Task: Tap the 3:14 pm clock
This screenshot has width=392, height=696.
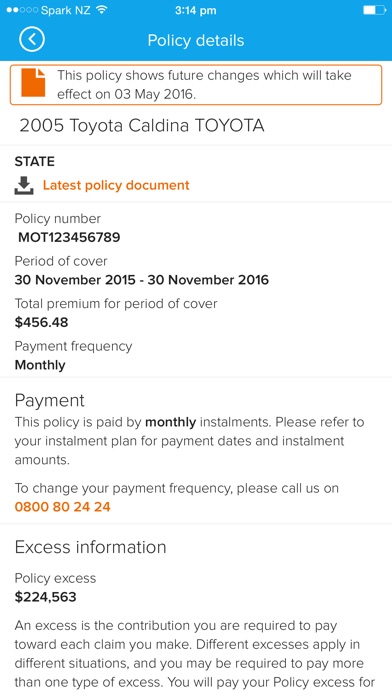Action: (195, 10)
